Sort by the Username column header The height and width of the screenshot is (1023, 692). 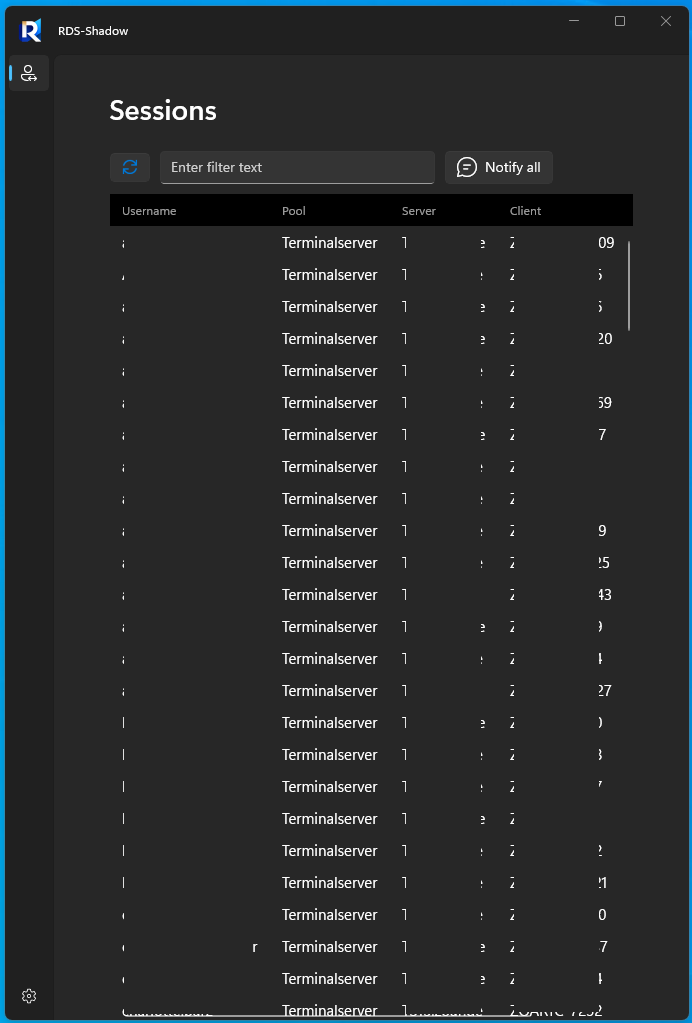click(x=149, y=211)
